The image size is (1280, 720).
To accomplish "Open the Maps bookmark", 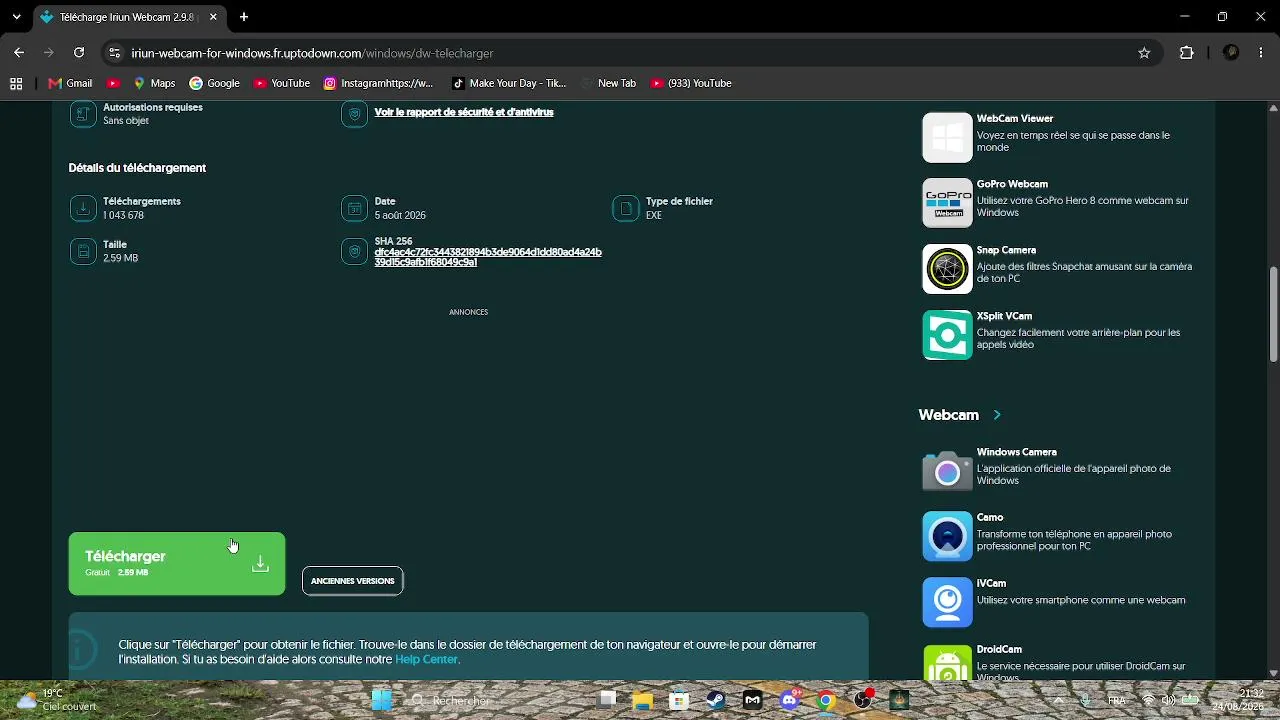I will 154,83.
